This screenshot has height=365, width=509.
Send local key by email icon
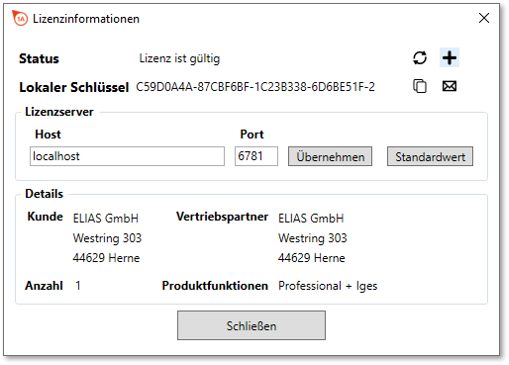(449, 86)
